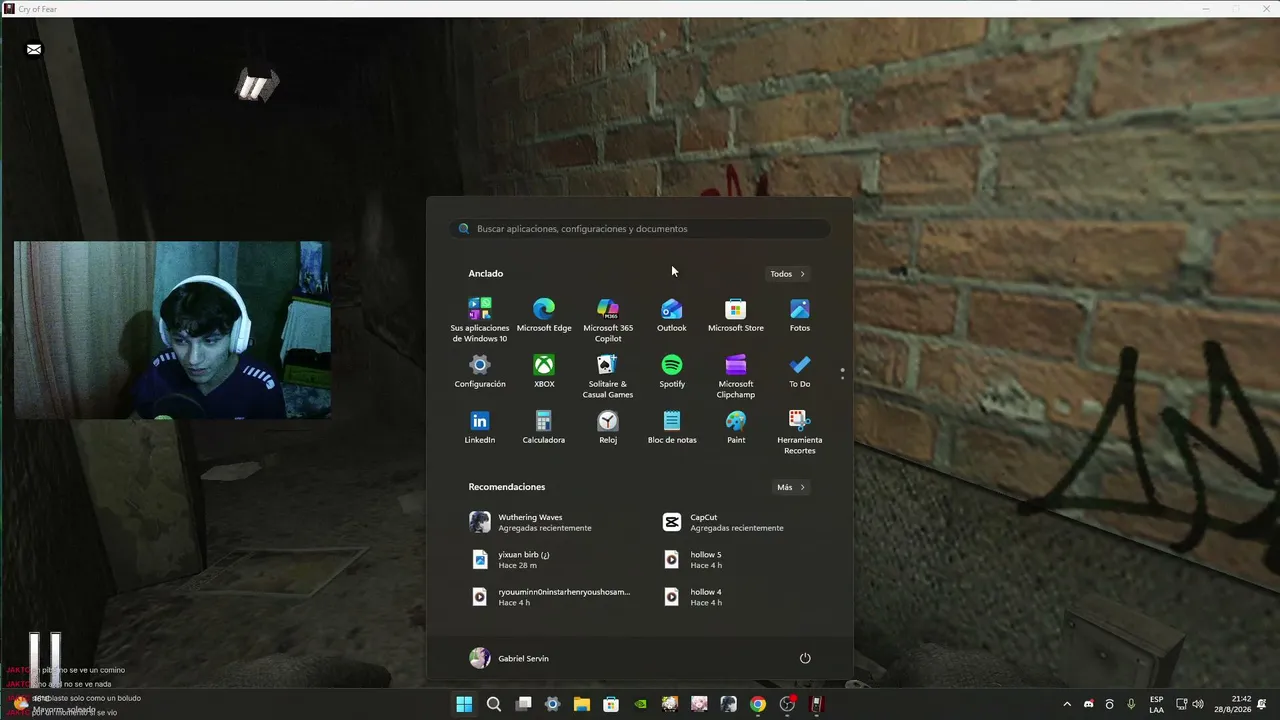Viewport: 1280px width, 720px height.
Task: Focus the Buscar aplicaciones search field
Action: (640, 229)
